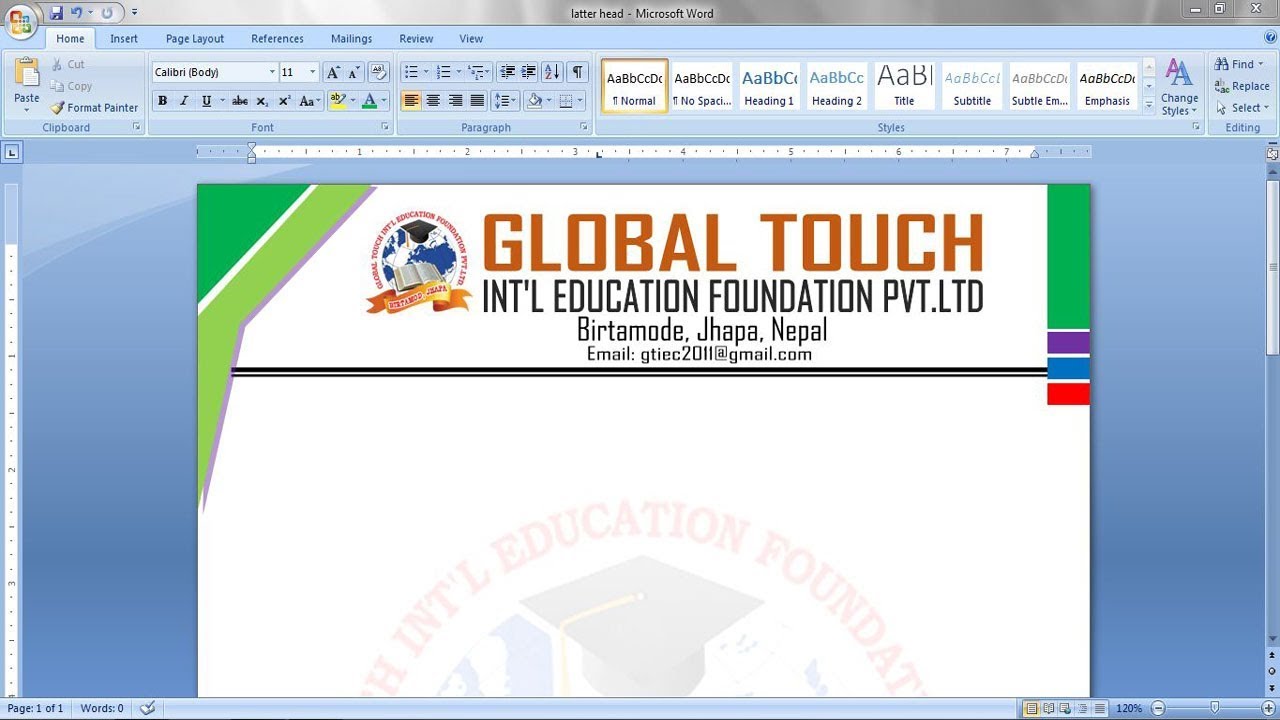The width and height of the screenshot is (1280, 720).
Task: Save the document from Quick Access Toolbar
Action: click(x=56, y=13)
